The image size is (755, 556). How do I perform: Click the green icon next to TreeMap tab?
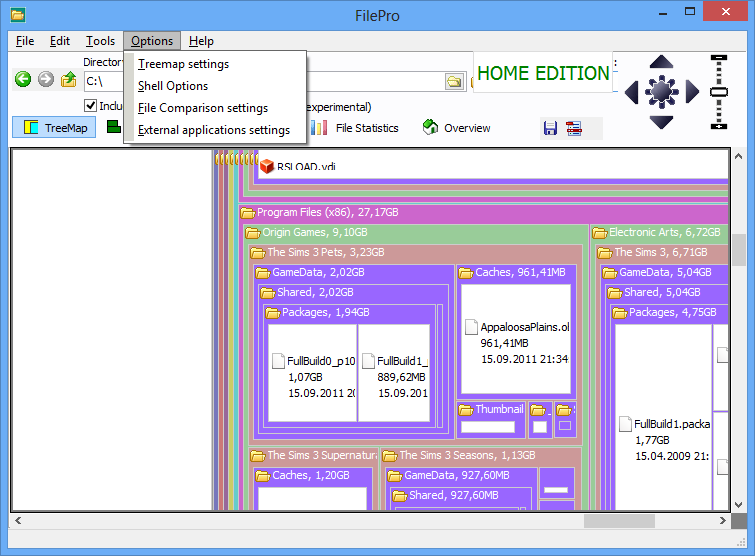click(x=114, y=127)
